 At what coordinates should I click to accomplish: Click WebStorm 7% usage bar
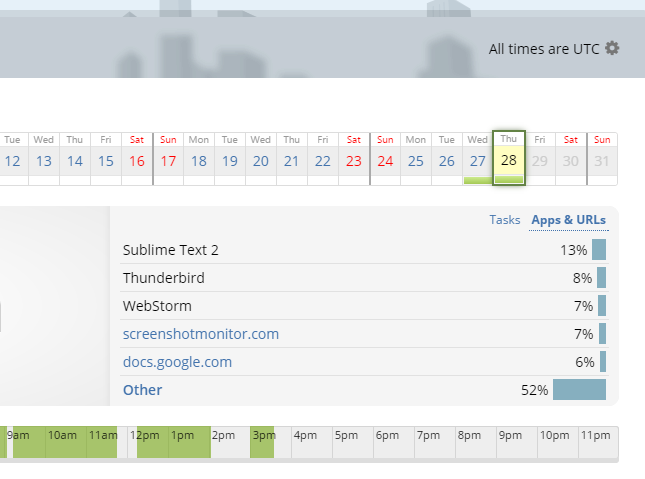[x=602, y=306]
